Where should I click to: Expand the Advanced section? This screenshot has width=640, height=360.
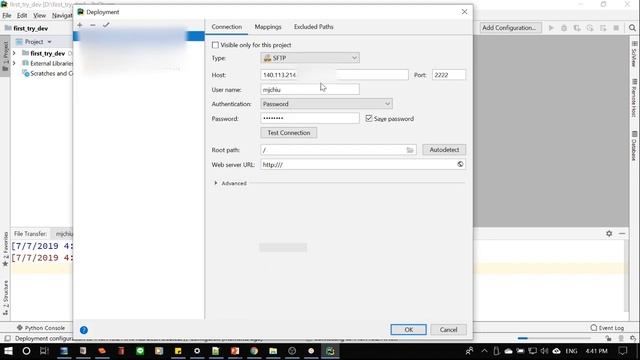(x=216, y=183)
